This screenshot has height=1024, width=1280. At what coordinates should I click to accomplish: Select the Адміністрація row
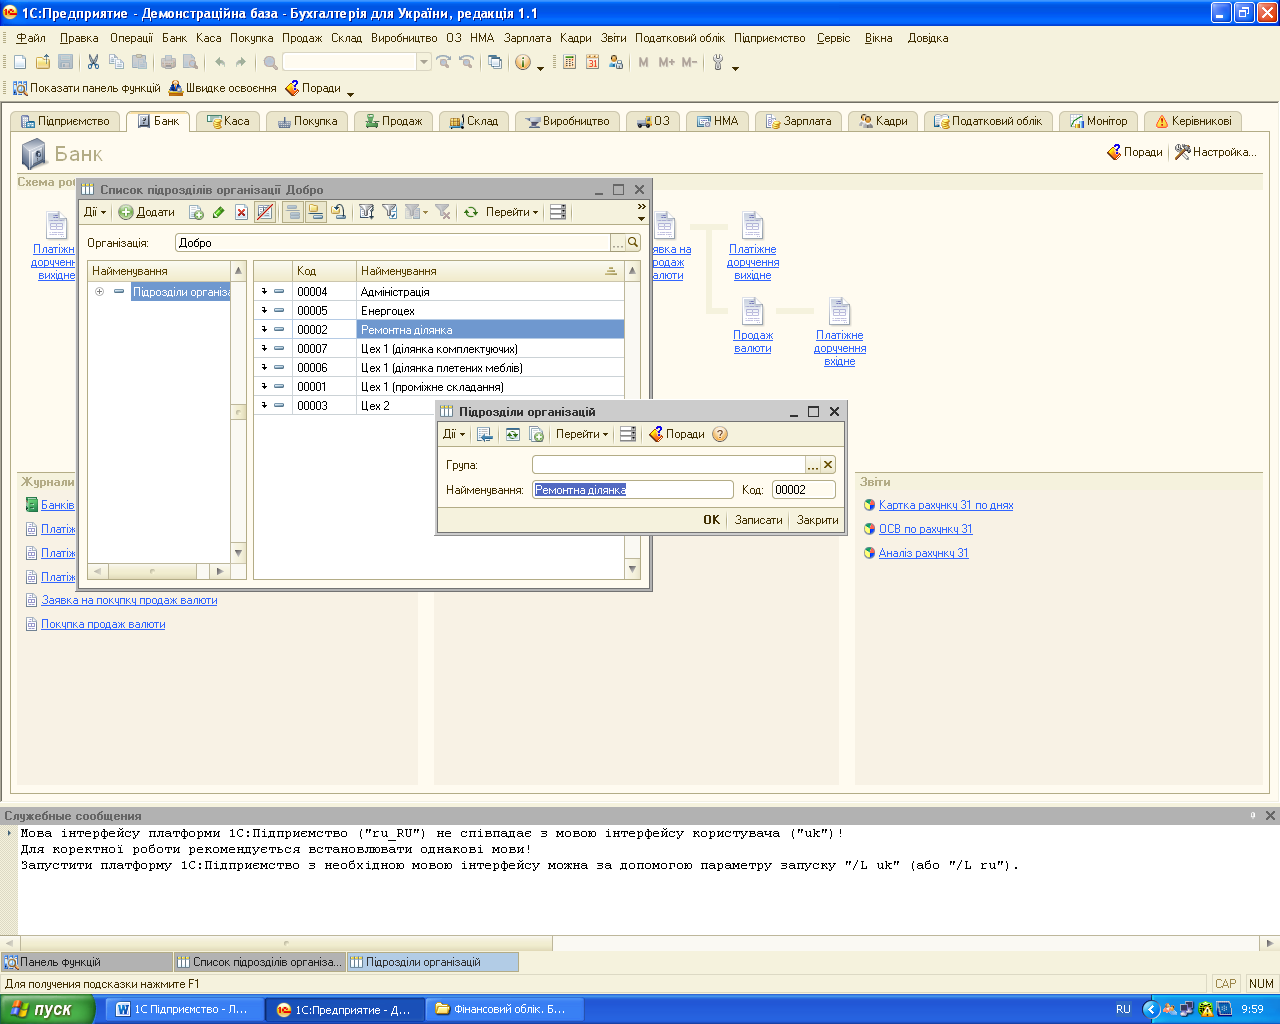click(439, 292)
